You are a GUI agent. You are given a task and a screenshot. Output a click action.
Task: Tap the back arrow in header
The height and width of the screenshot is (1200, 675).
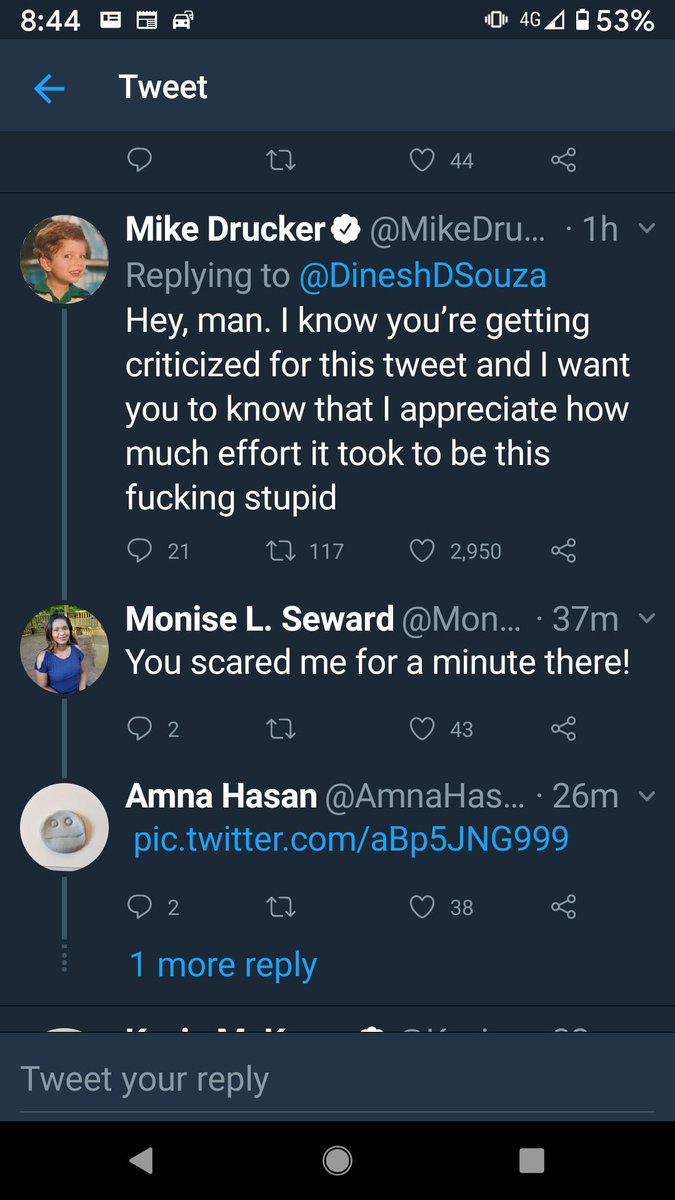tap(49, 89)
